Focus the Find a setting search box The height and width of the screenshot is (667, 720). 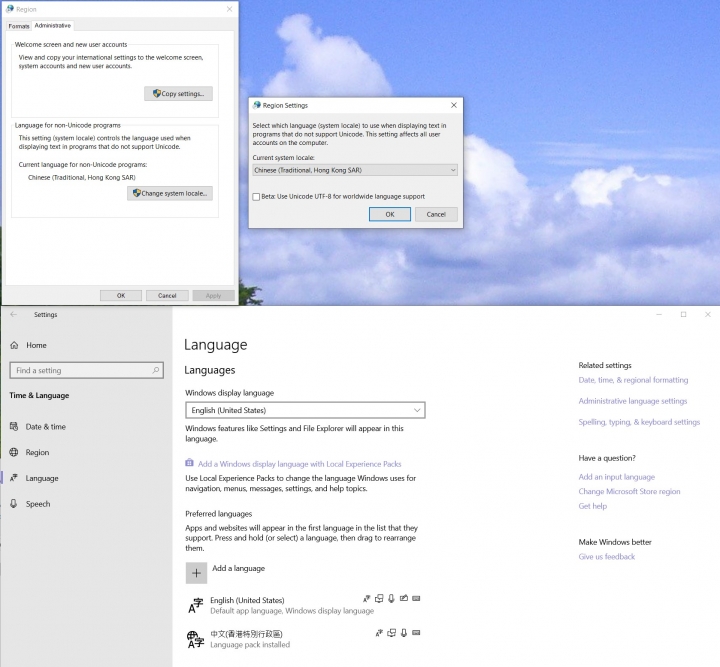point(86,370)
